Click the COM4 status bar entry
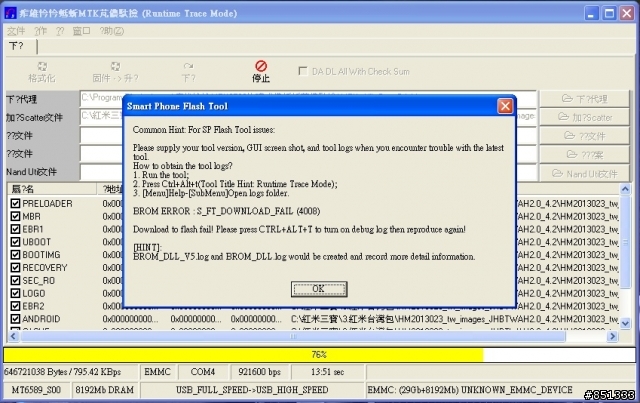 tap(202, 372)
